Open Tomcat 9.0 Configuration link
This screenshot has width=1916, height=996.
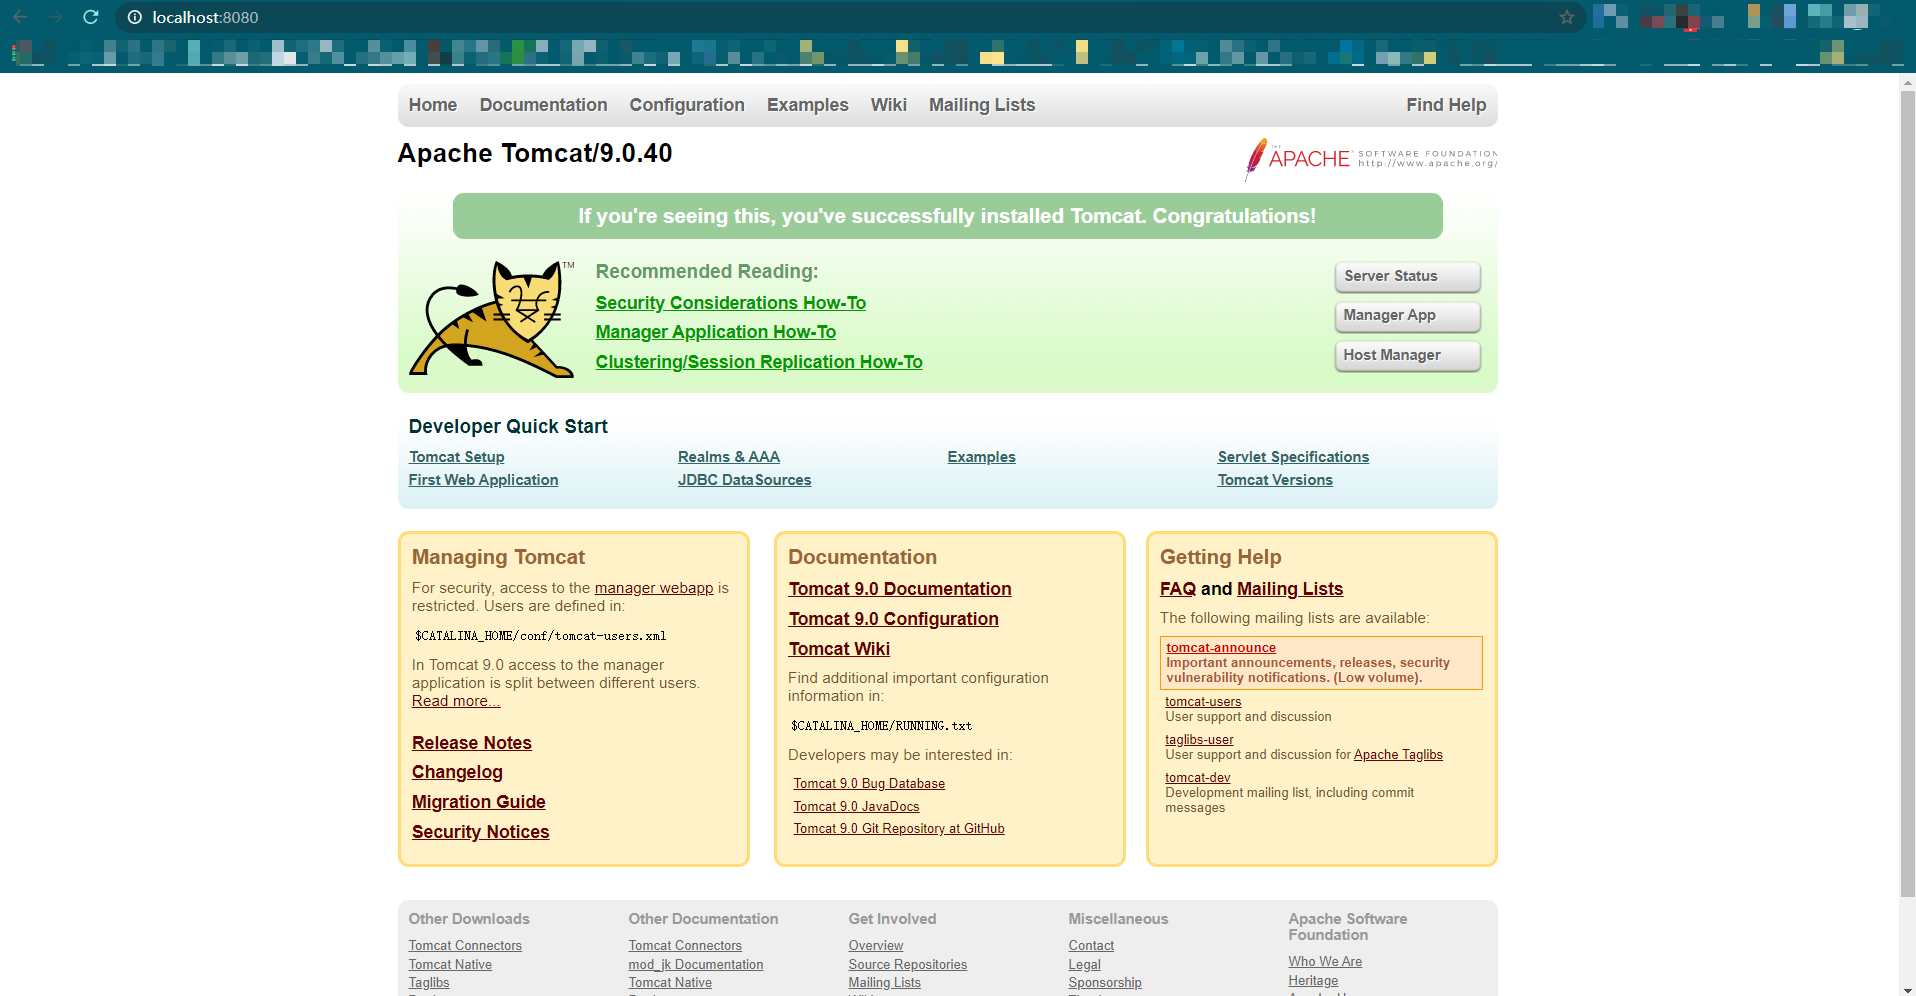894,619
